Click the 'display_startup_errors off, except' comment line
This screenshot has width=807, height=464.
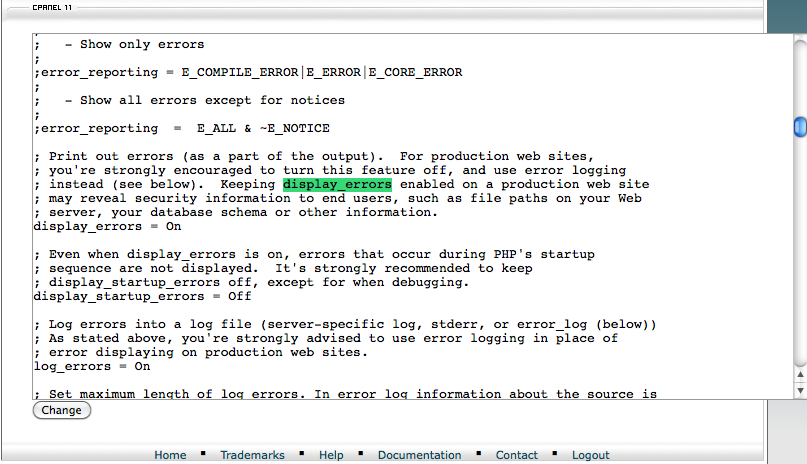coord(251,282)
